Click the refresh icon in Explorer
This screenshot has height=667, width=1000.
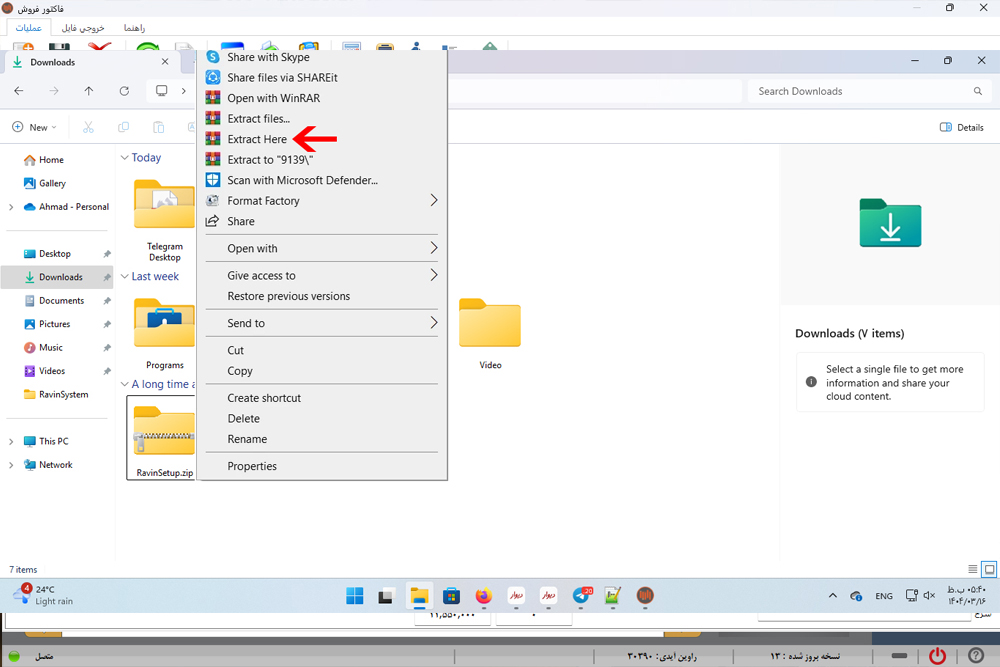point(124,91)
